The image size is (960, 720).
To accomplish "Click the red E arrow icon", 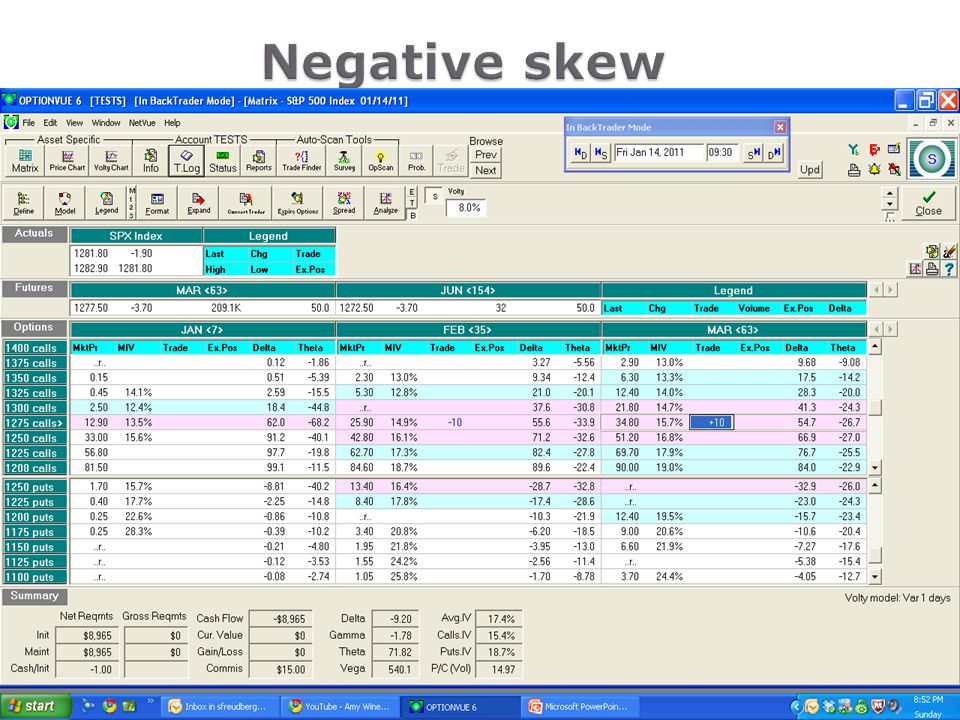I will coord(874,149).
